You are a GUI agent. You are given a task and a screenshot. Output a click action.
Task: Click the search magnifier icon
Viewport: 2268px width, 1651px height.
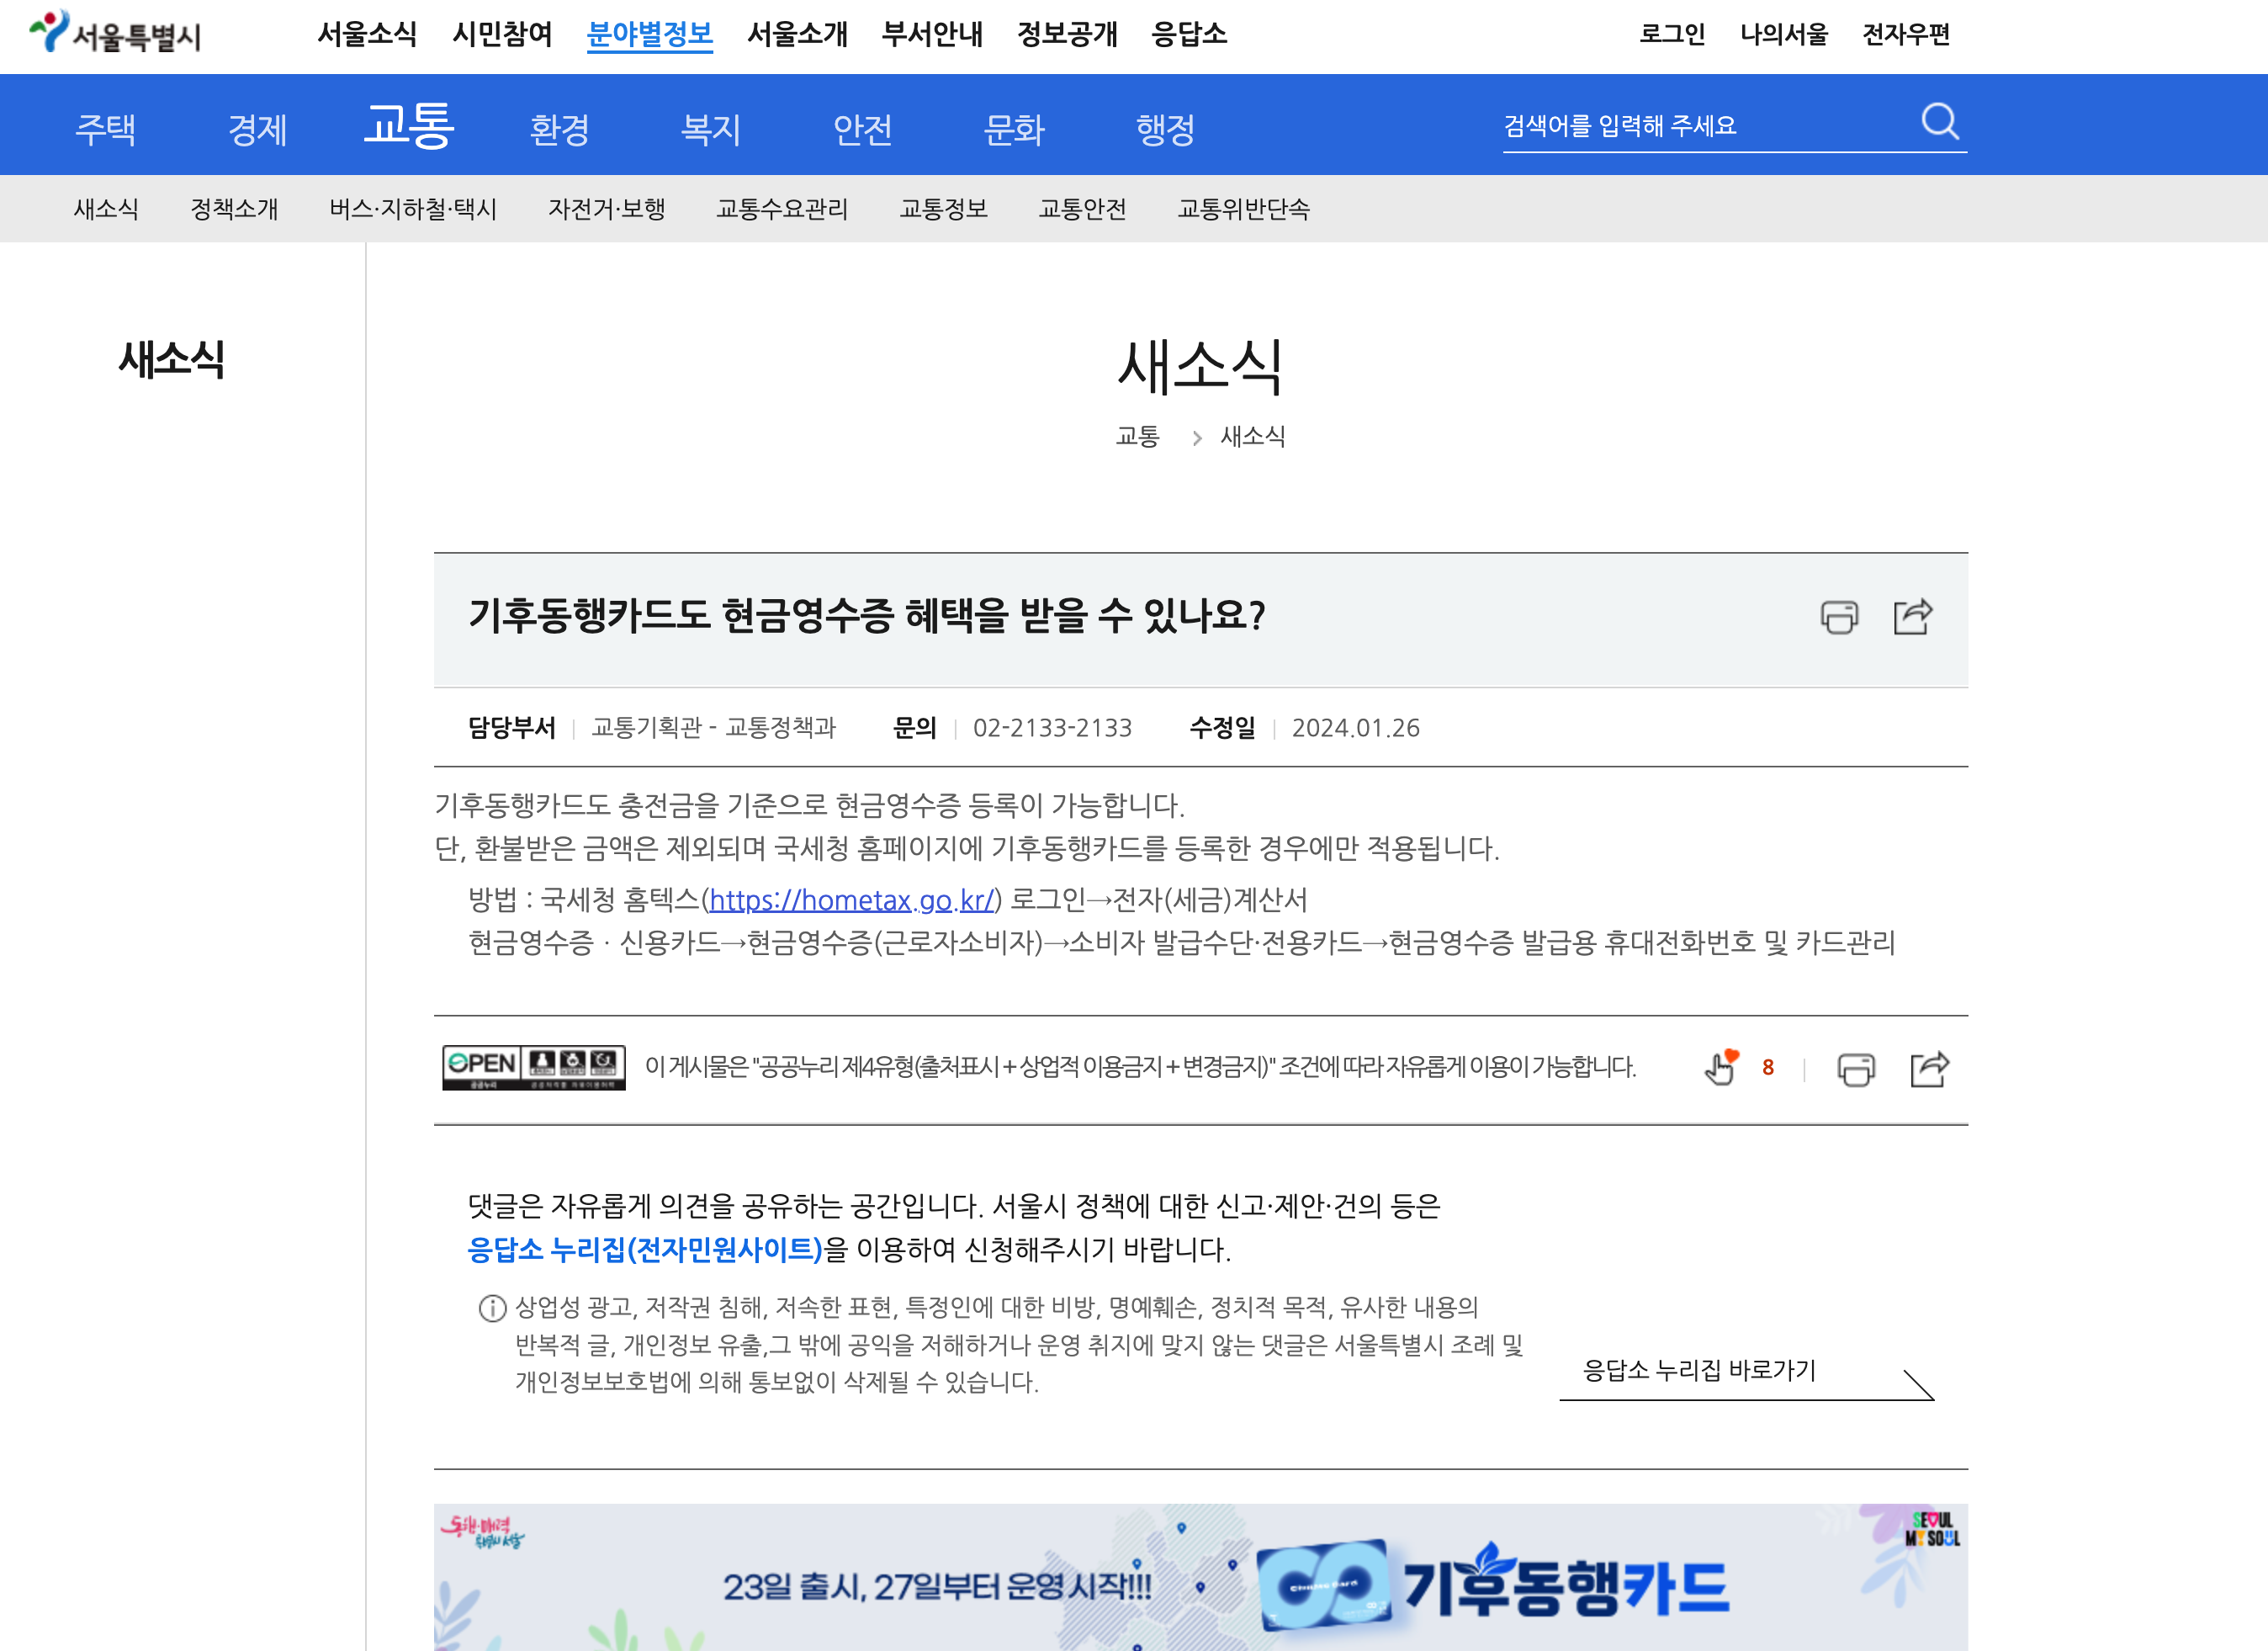point(1939,122)
